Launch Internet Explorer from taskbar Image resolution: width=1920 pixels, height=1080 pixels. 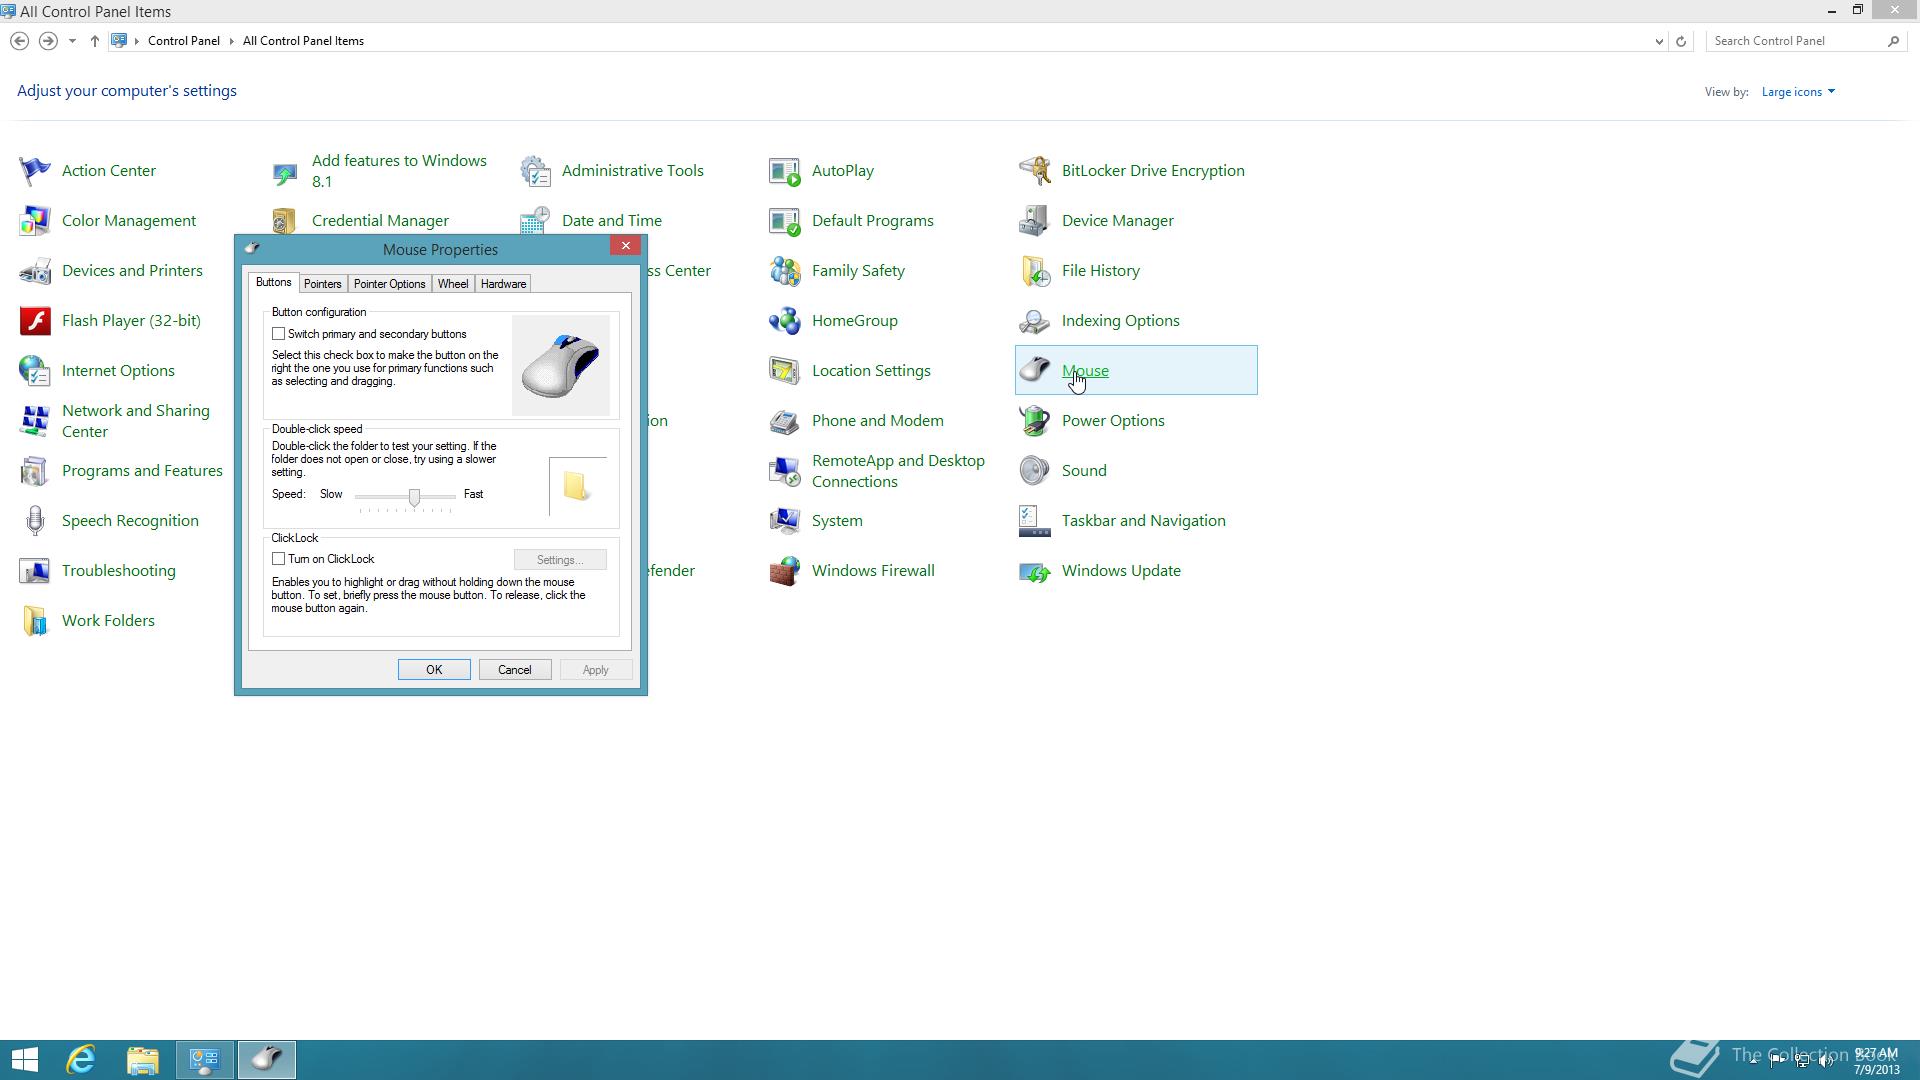(81, 1060)
